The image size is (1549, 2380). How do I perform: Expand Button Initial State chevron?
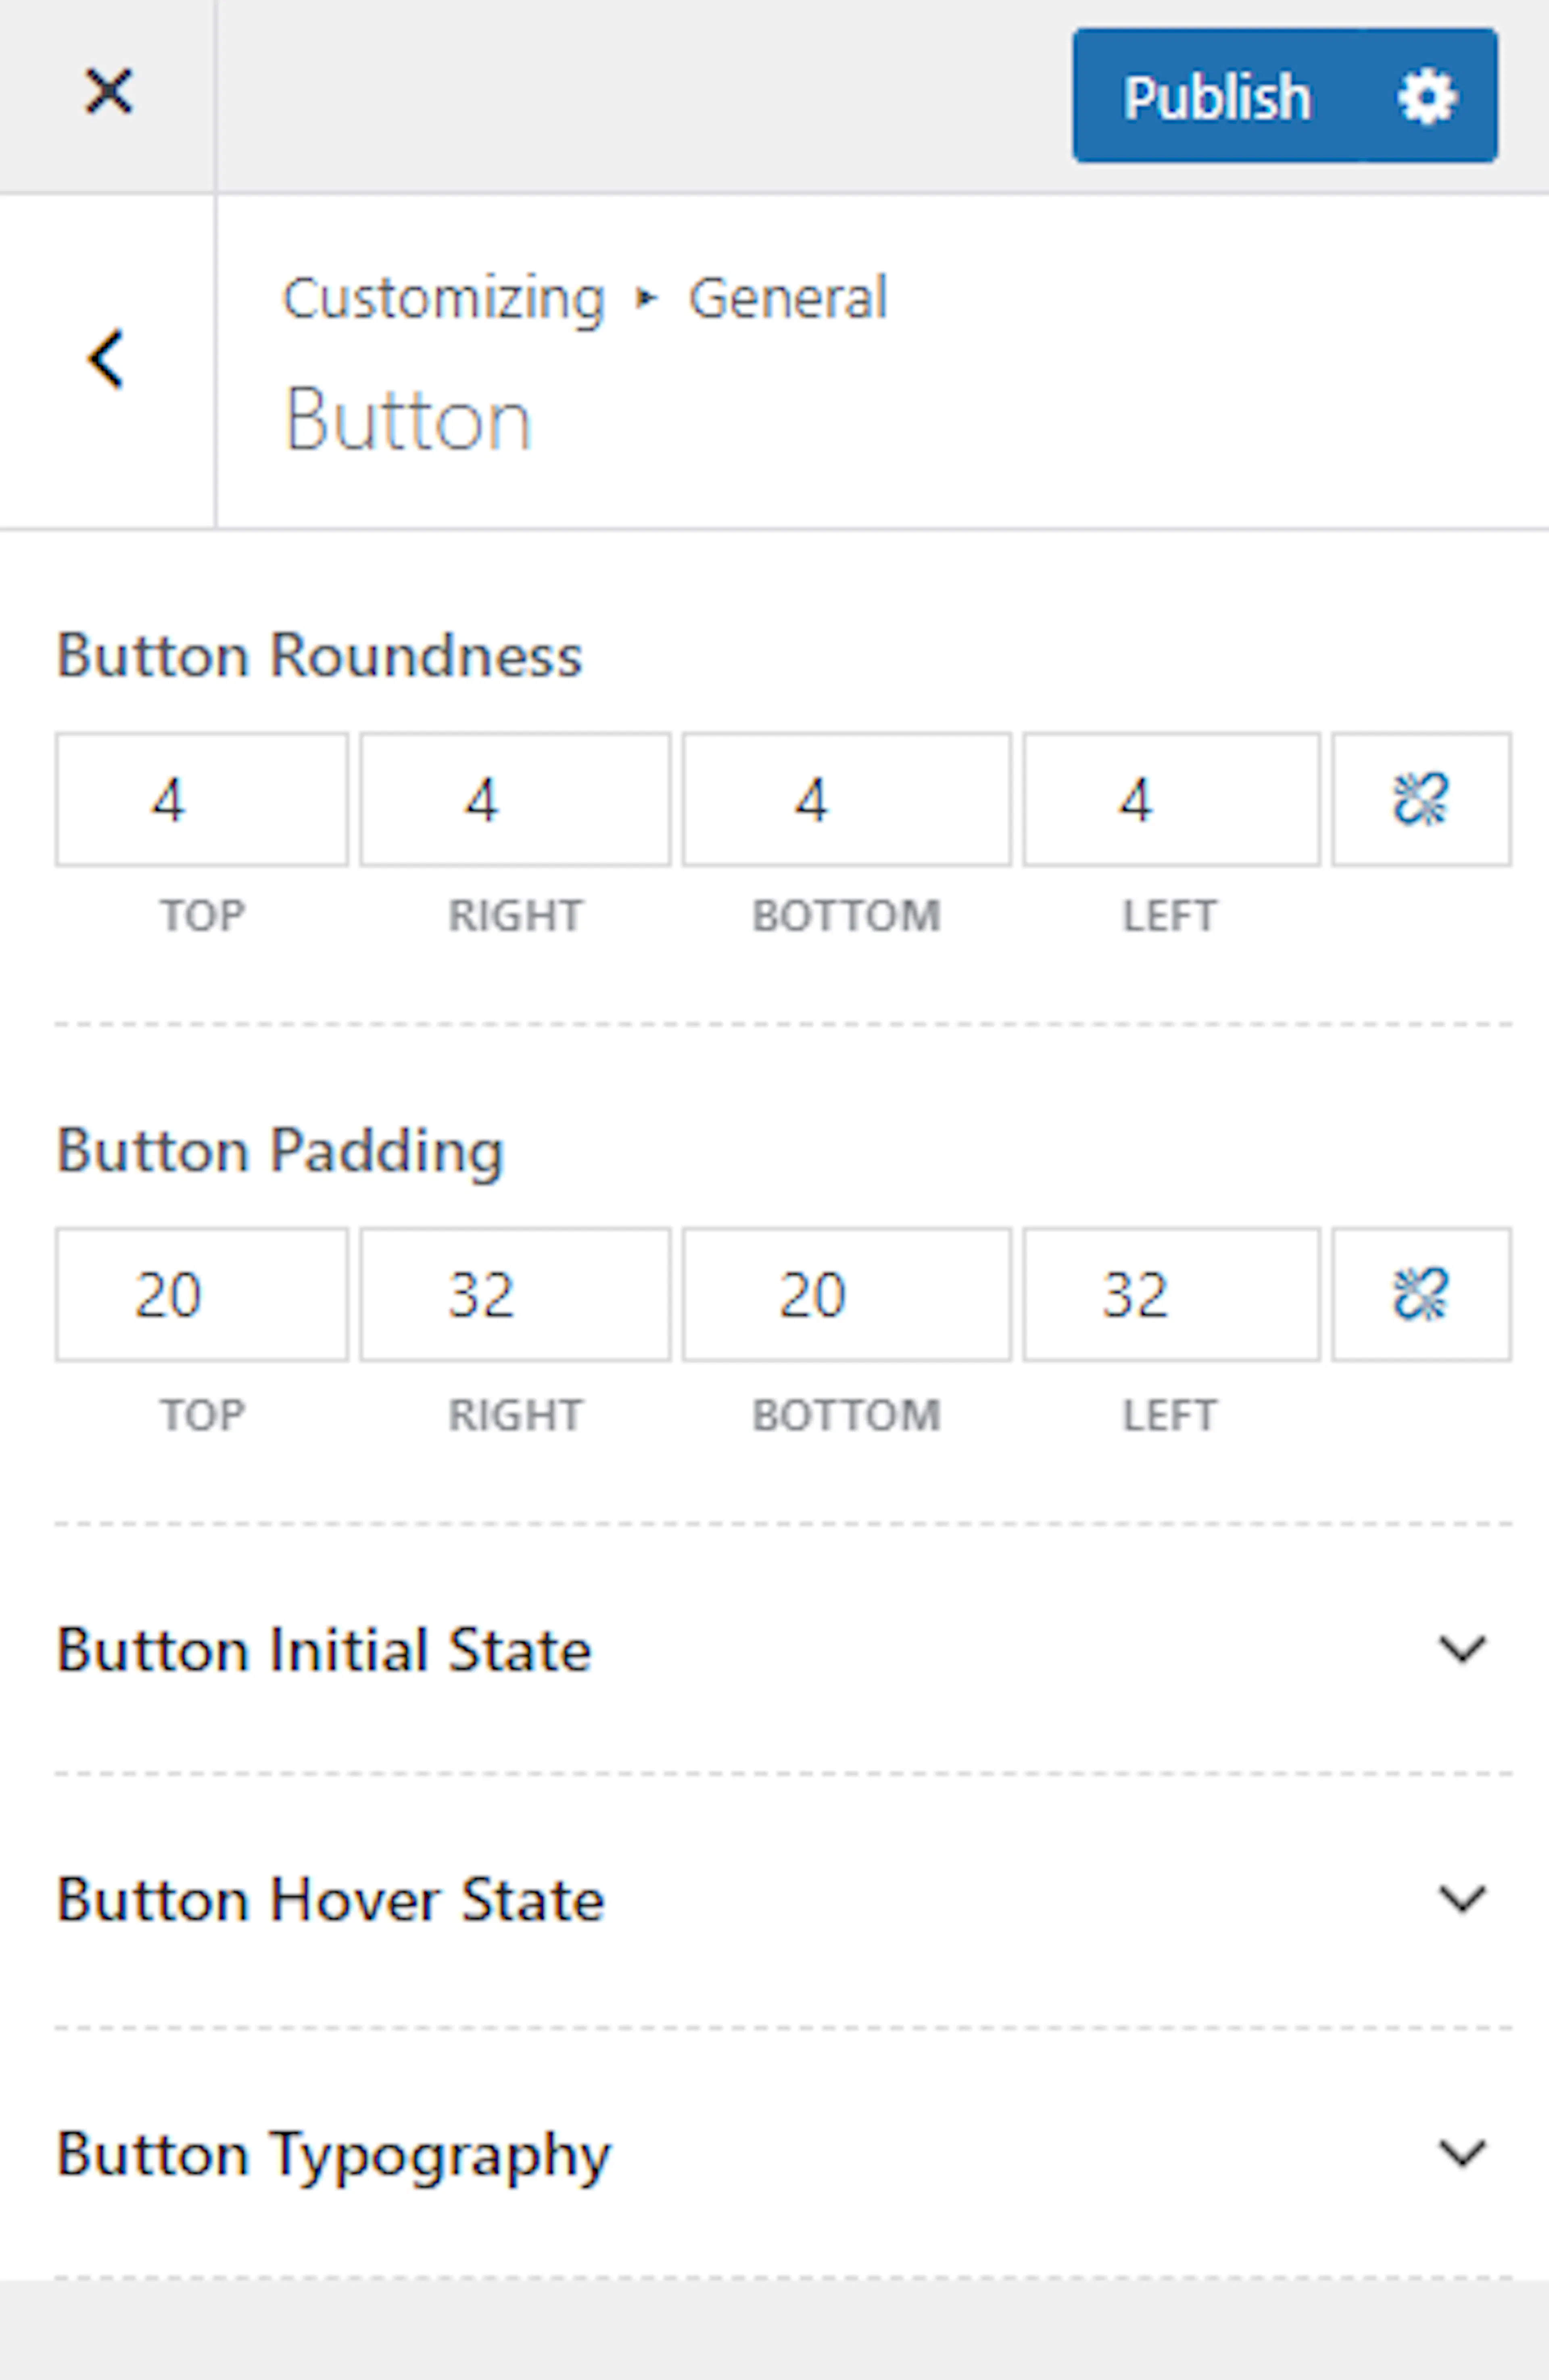1462,1648
